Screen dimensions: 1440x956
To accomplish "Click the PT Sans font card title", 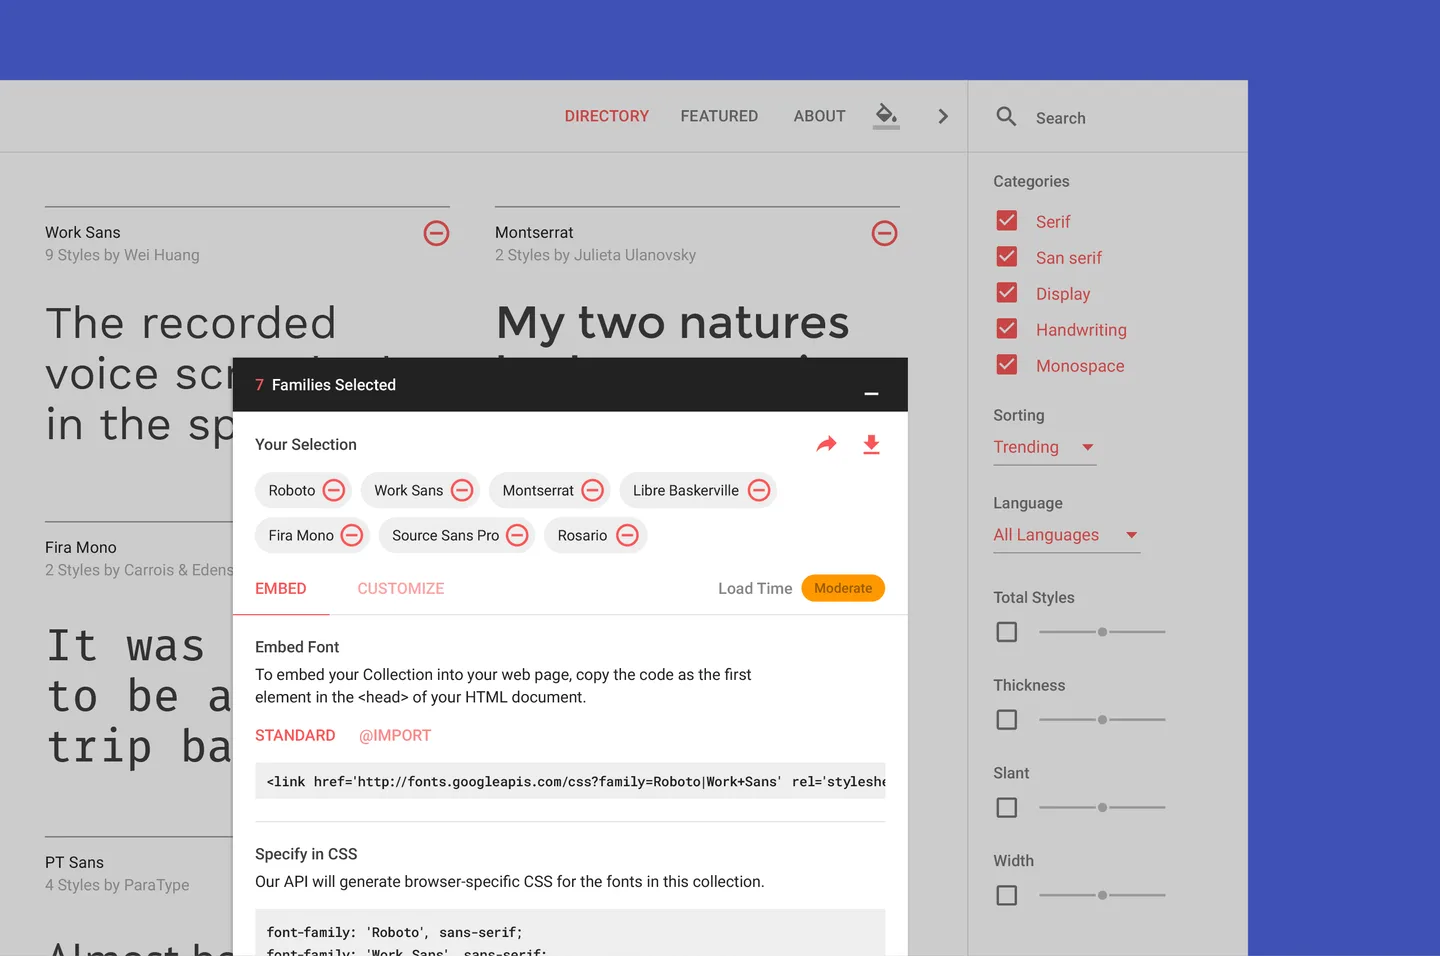I will tap(74, 862).
